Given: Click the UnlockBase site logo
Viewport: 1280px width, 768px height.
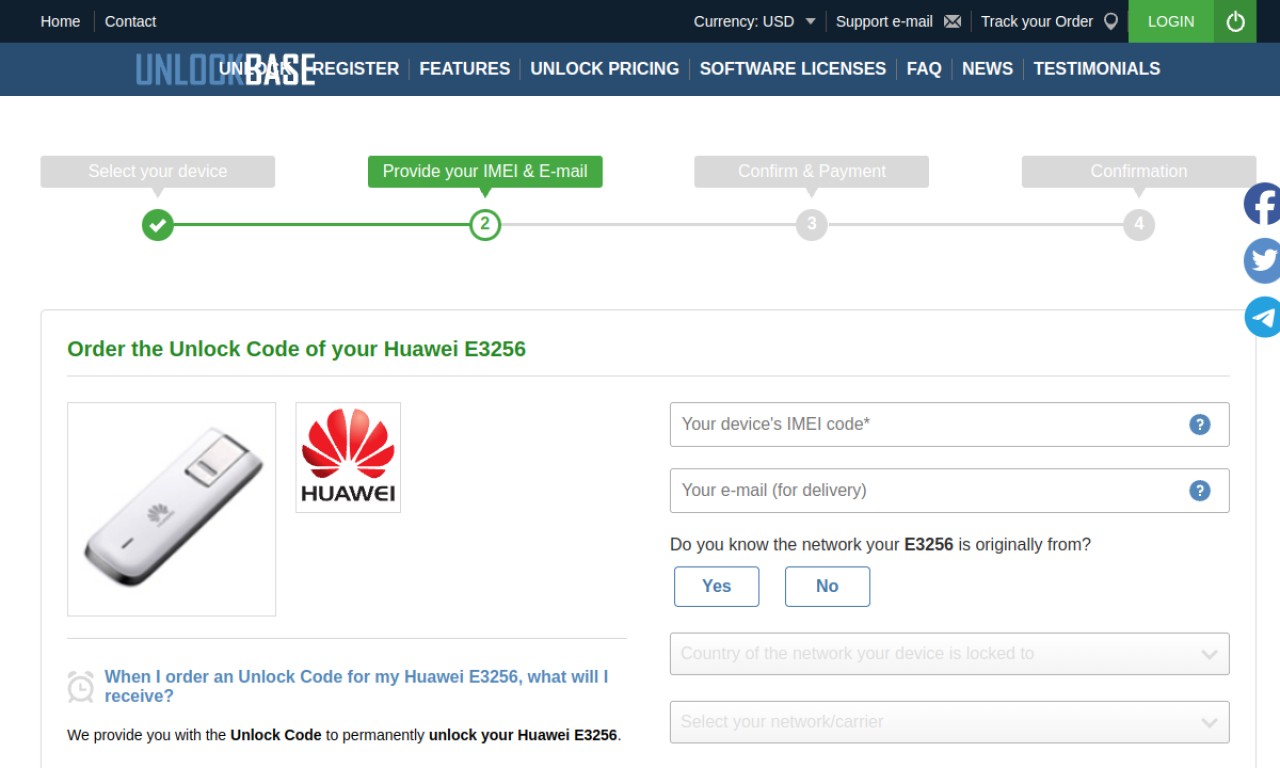Looking at the screenshot, I should coord(225,69).
